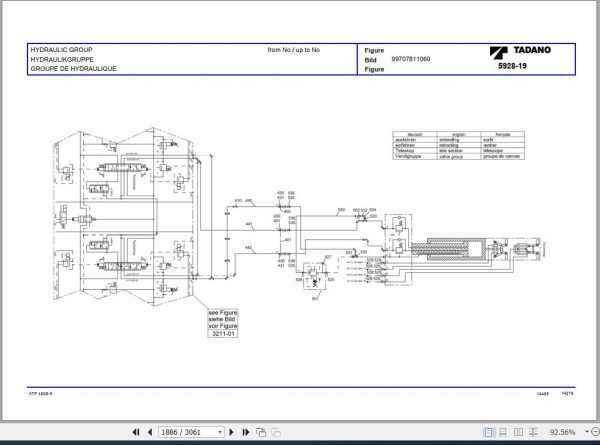Viewport: 600px width, 445px height.
Task: Click the Tadano logo in header
Action: tap(520, 52)
